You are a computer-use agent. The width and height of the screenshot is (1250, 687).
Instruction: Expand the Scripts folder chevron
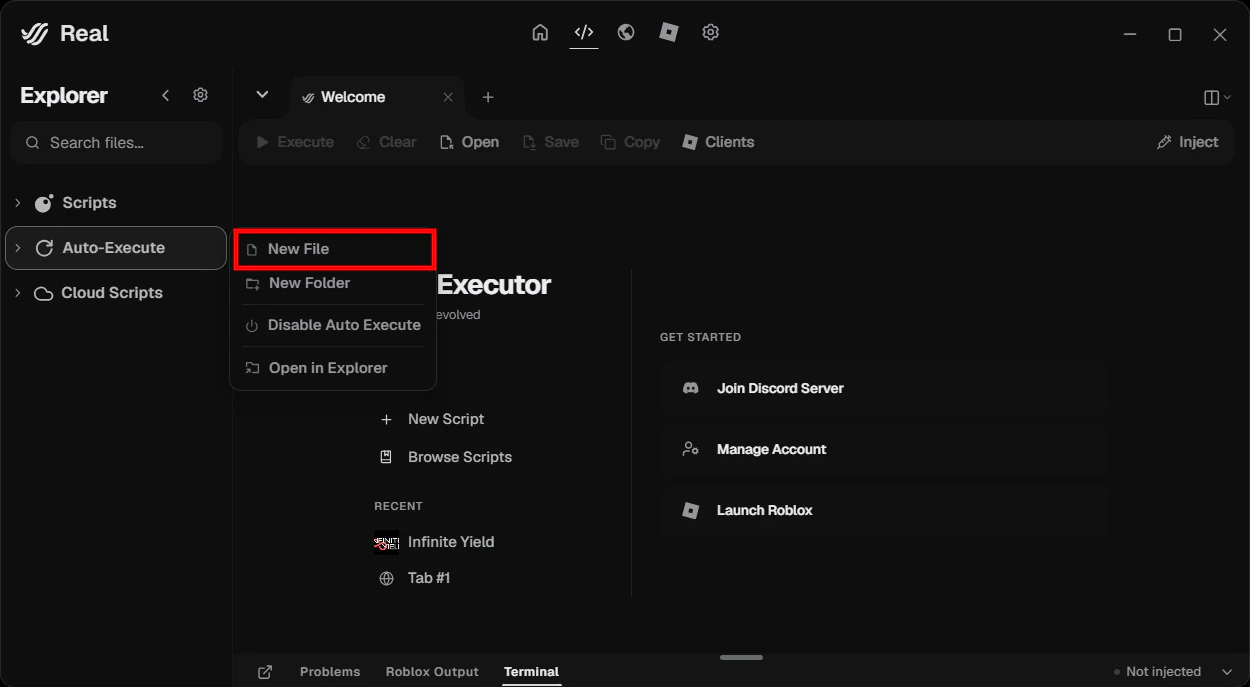(x=17, y=203)
